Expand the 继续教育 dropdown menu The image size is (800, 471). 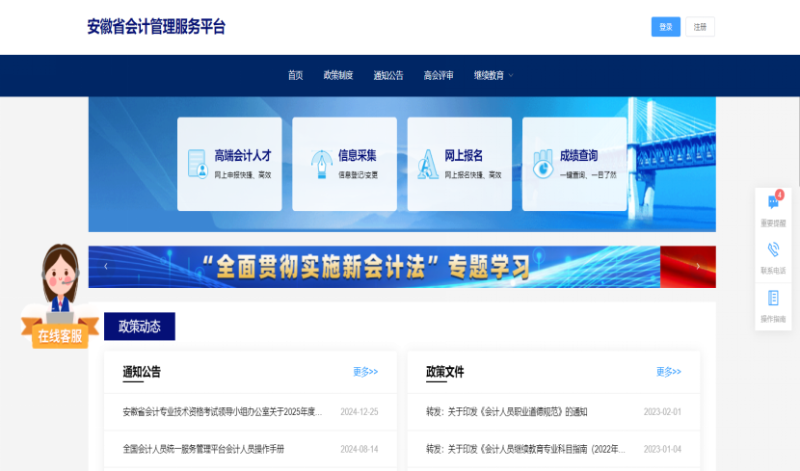pyautogui.click(x=494, y=75)
